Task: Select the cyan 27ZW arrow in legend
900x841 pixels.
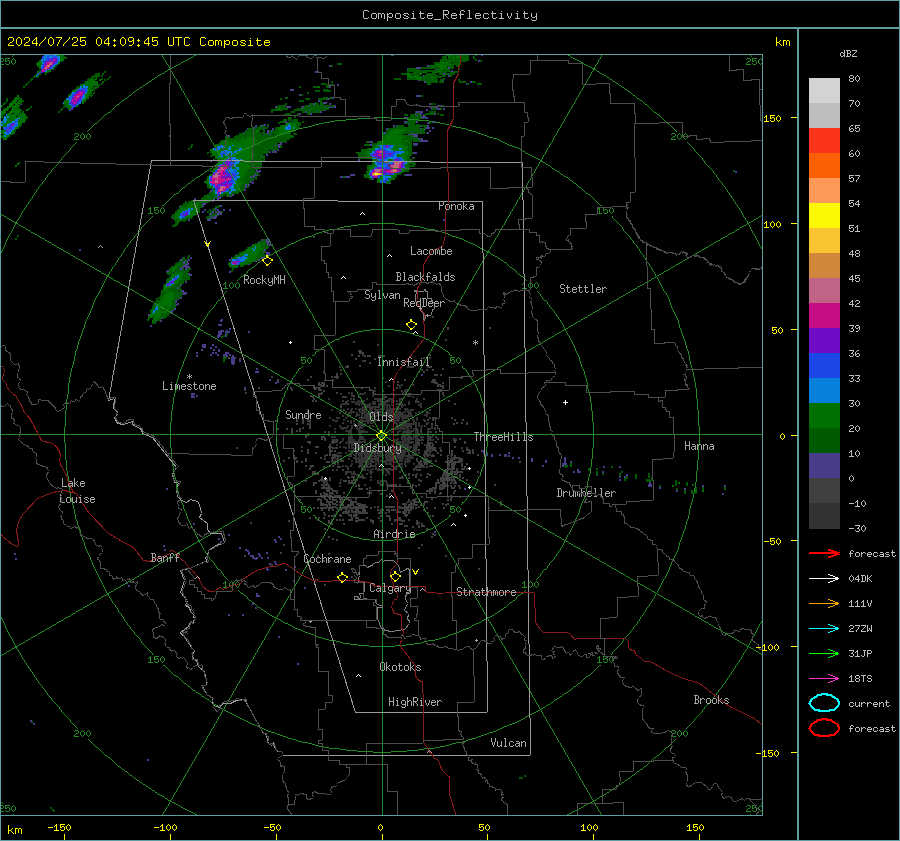Action: (824, 629)
